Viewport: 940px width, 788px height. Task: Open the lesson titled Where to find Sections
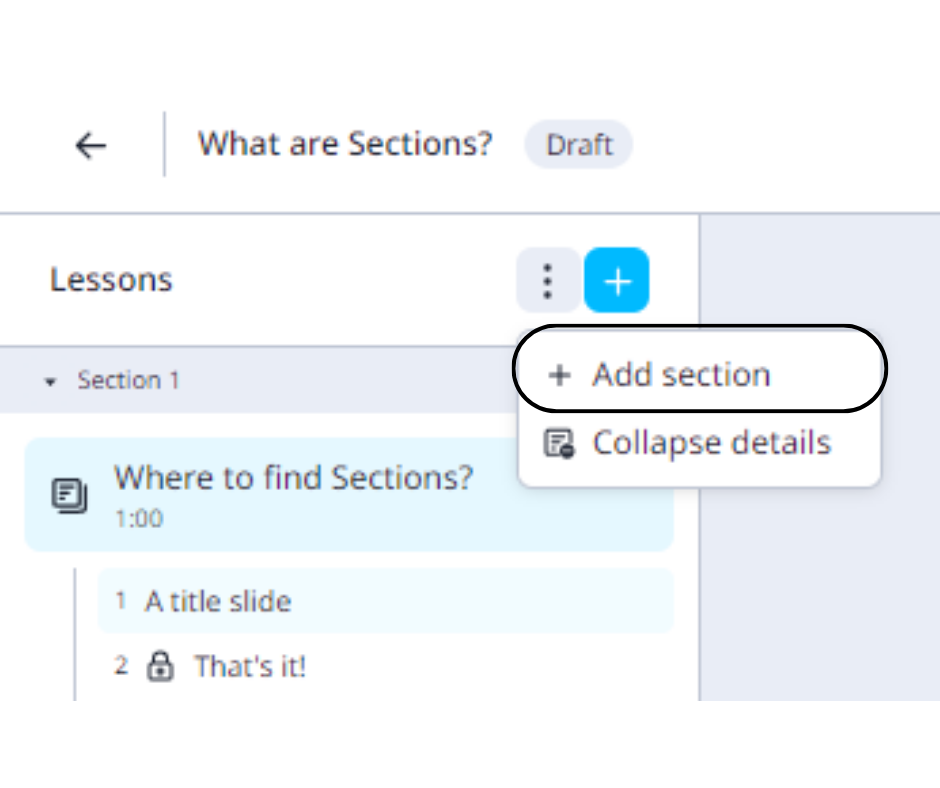click(x=293, y=478)
